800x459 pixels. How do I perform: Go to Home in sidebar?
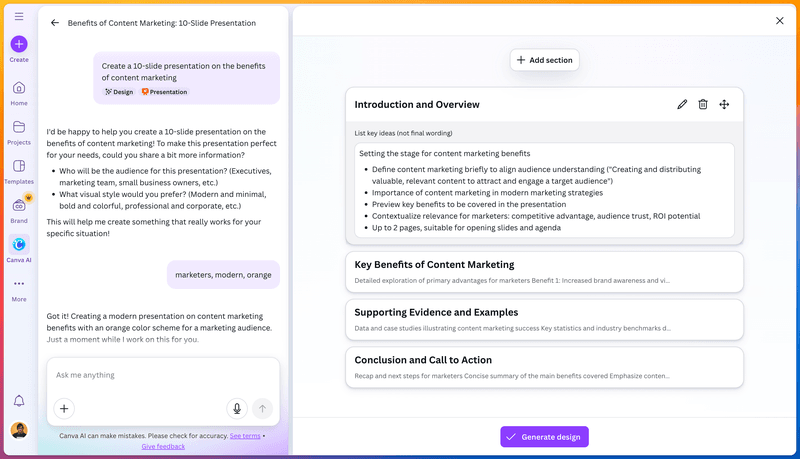(x=19, y=93)
